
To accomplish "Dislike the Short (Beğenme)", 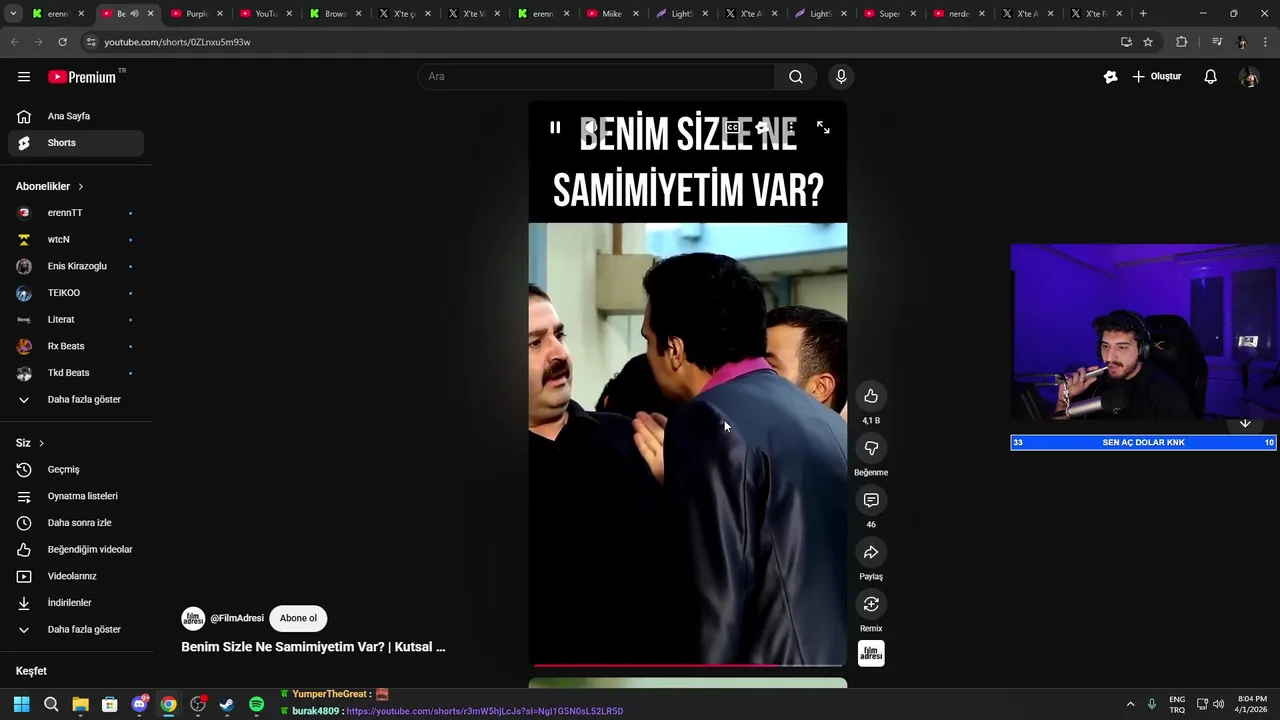I will pyautogui.click(x=871, y=448).
